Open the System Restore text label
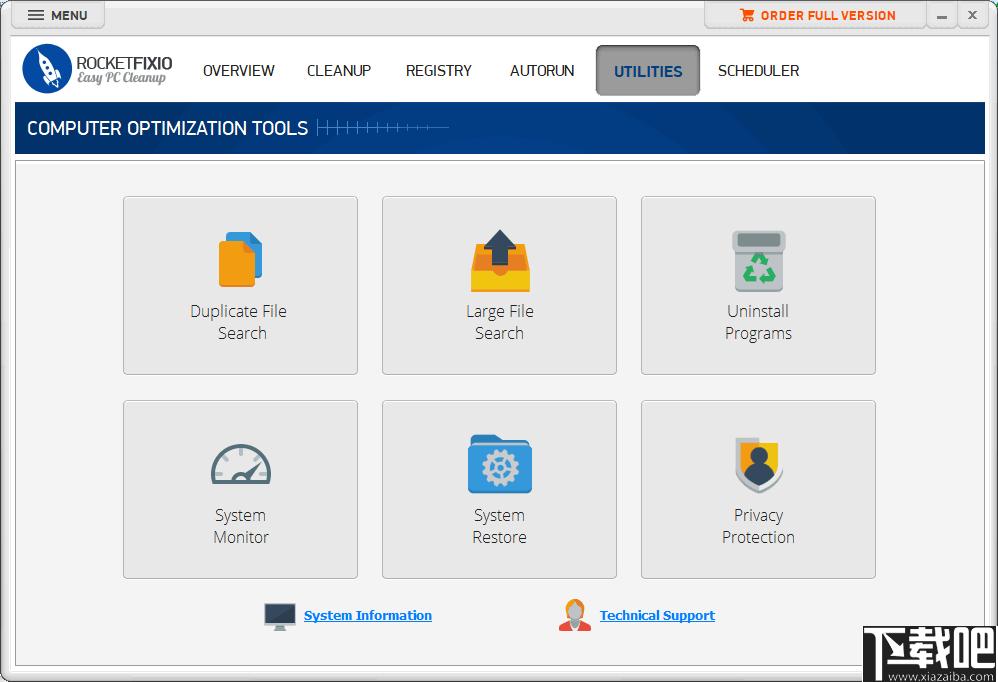Screen dimensions: 998x682 pyautogui.click(x=500, y=526)
